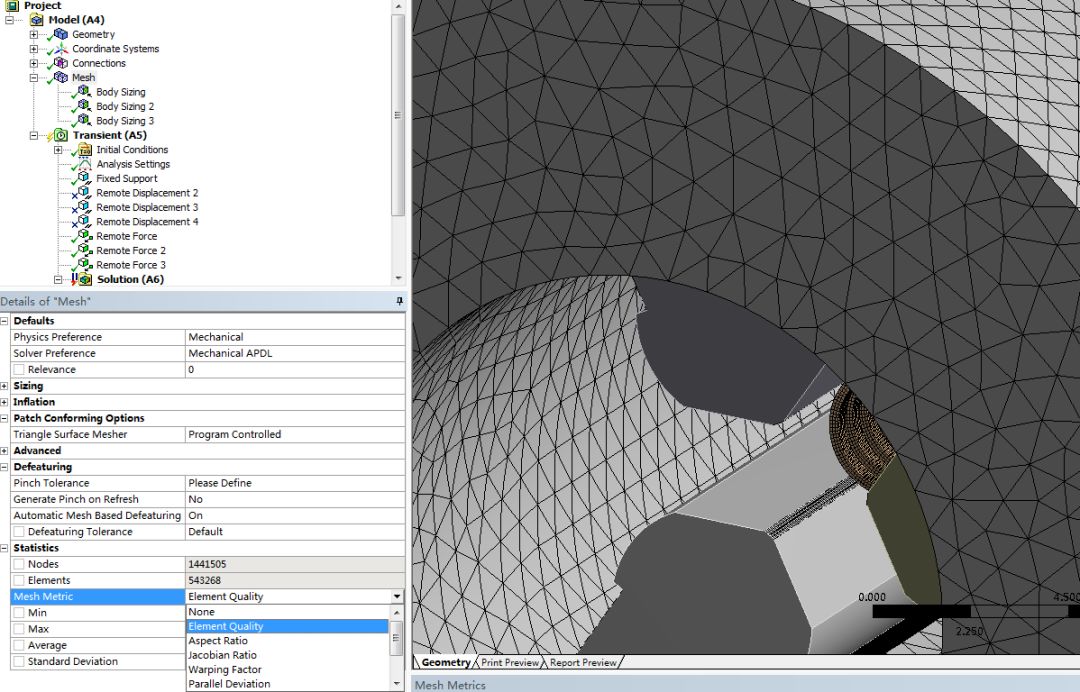Choose Aspect Ratio in metric list
1080x692 pixels.
tap(288, 641)
